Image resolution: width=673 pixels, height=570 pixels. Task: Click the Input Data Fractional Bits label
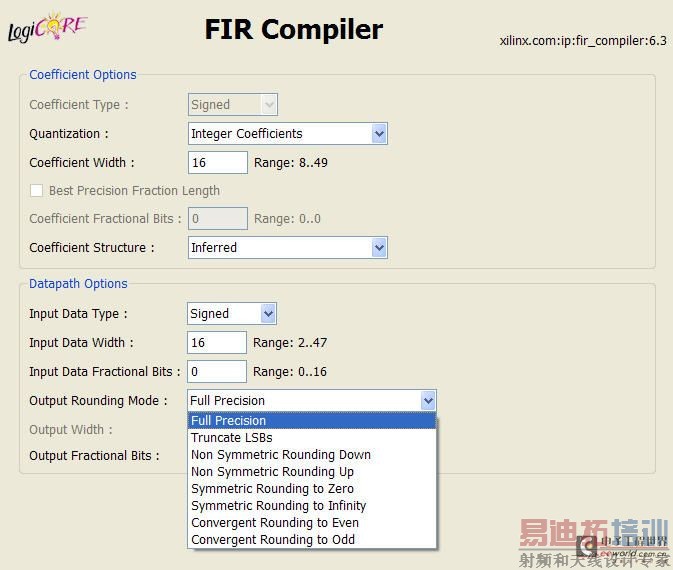coord(105,371)
